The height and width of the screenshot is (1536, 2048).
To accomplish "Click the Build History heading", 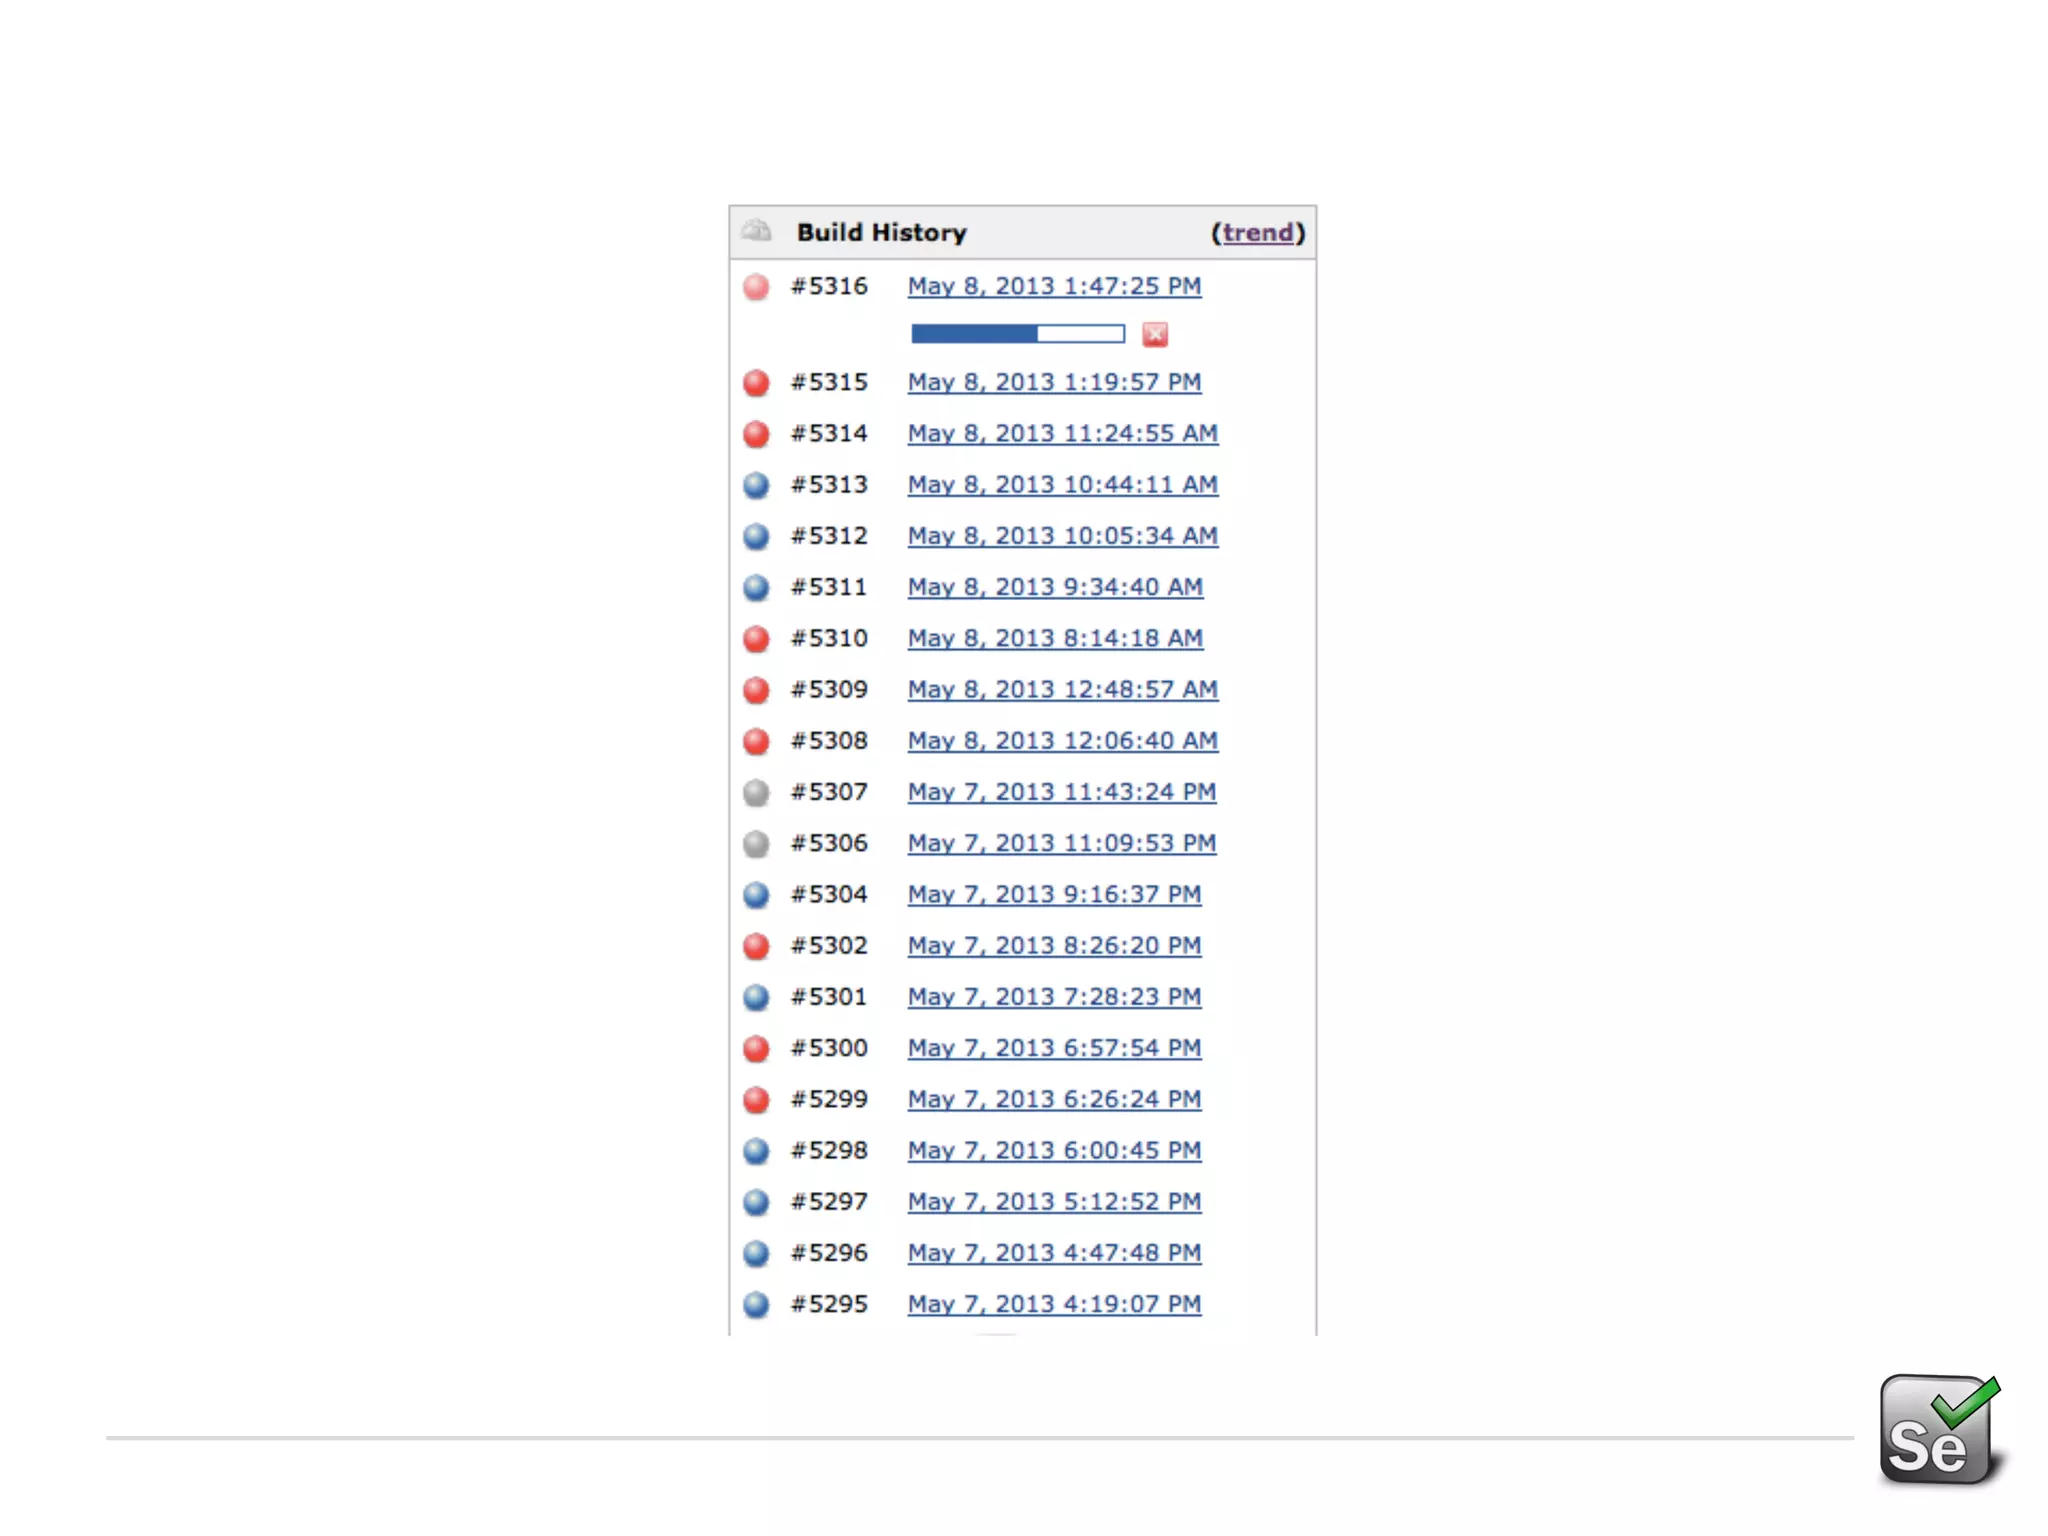I will [881, 233].
